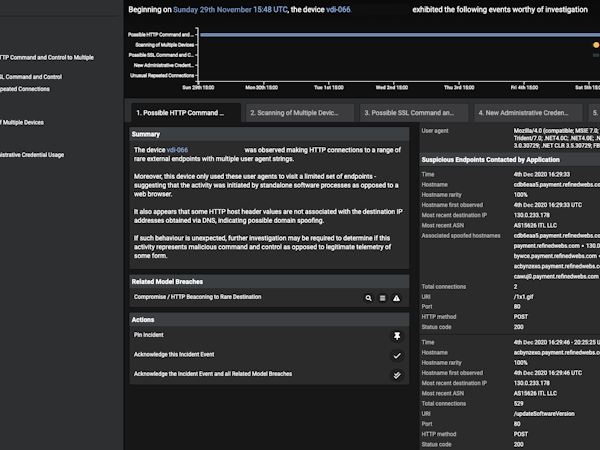The image size is (600, 450).
Task: Click the second hostname acbynzexo.payment.refinedwebs
Action: pos(557,352)
